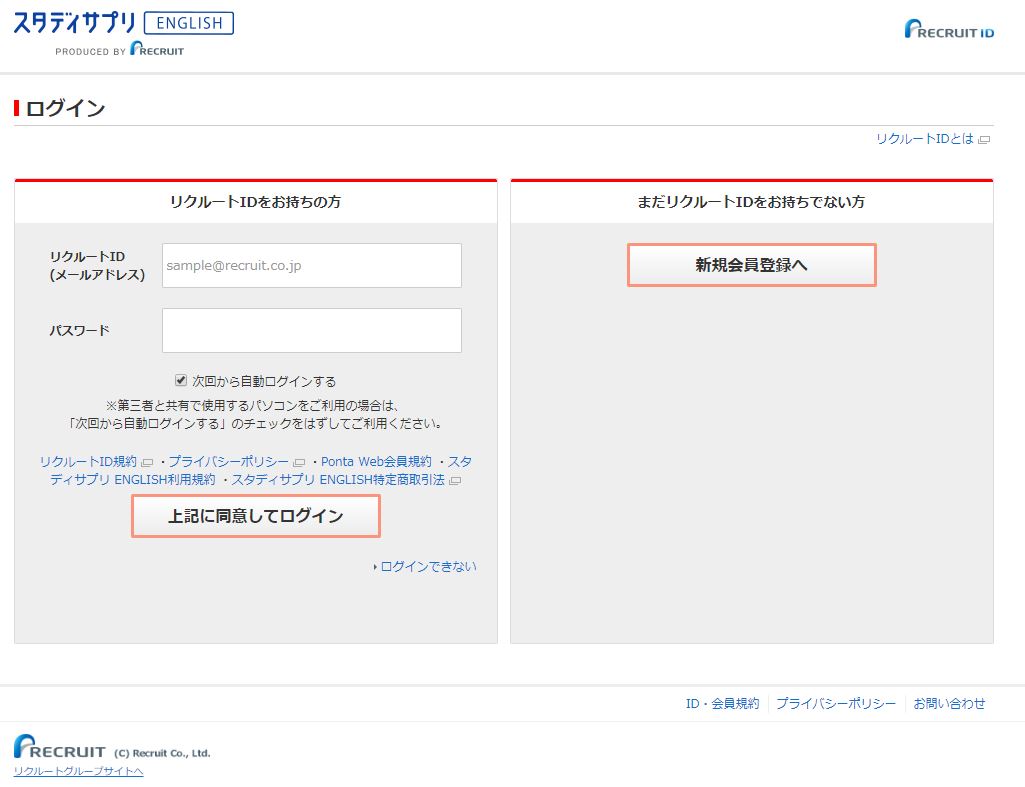The height and width of the screenshot is (787, 1025).
Task: Click external-link icon beside リクルートIDとは
Action: [984, 140]
